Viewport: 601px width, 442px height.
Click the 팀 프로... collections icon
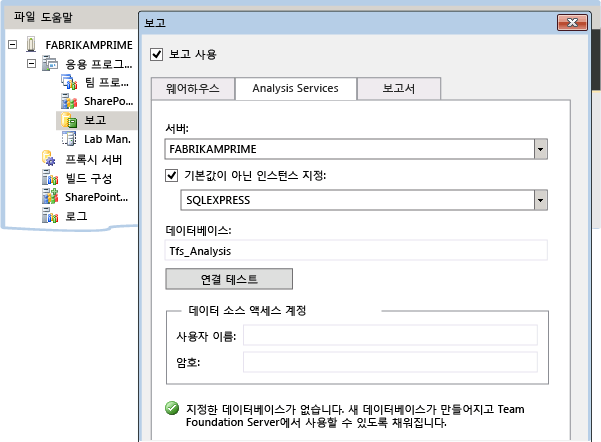(x=69, y=82)
